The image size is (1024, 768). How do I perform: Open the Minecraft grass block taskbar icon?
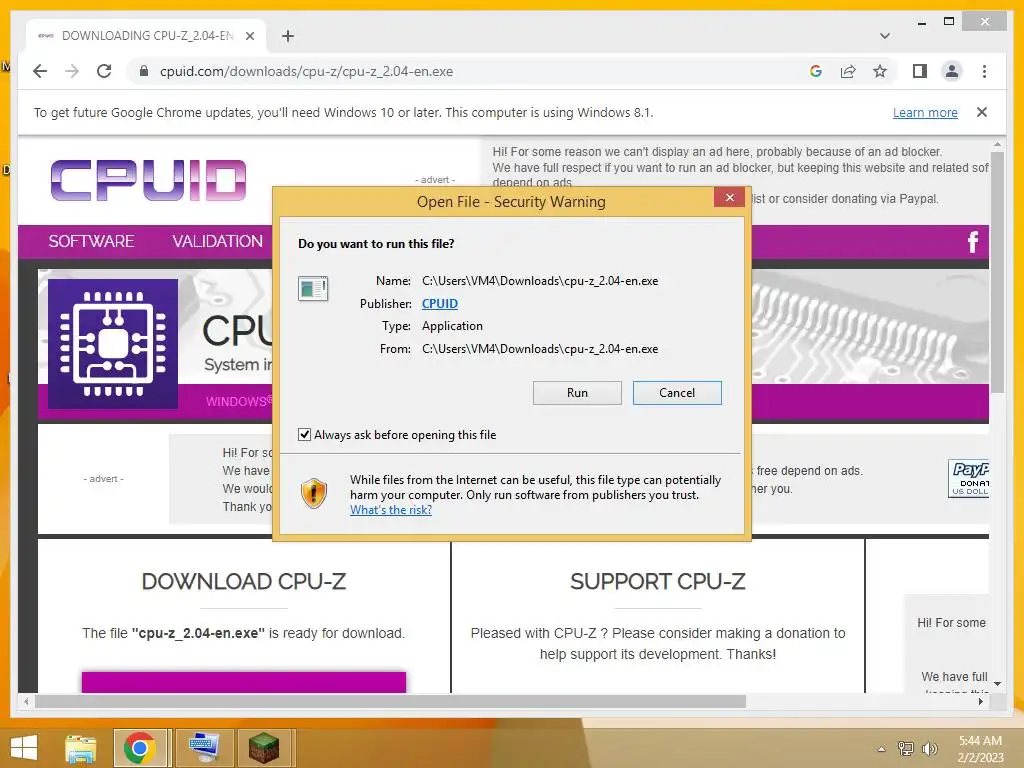[x=264, y=748]
